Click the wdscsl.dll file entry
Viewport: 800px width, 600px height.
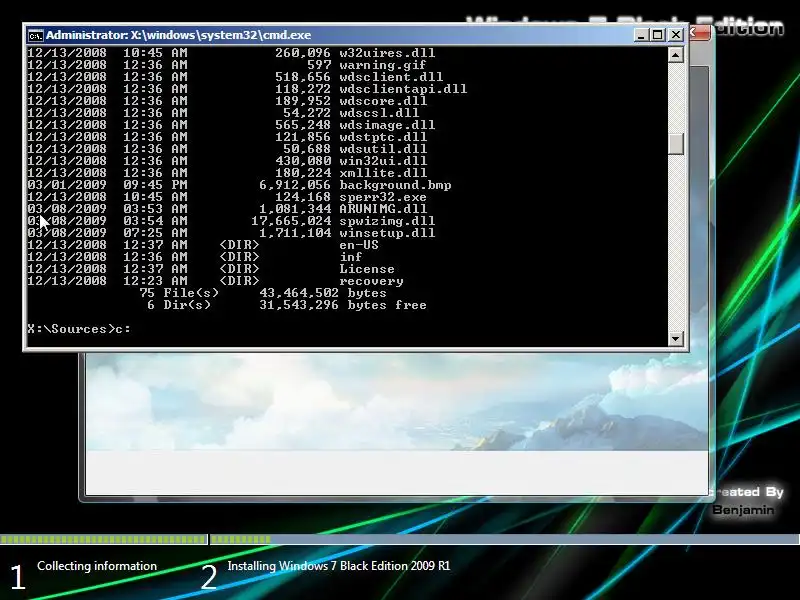[x=379, y=113]
